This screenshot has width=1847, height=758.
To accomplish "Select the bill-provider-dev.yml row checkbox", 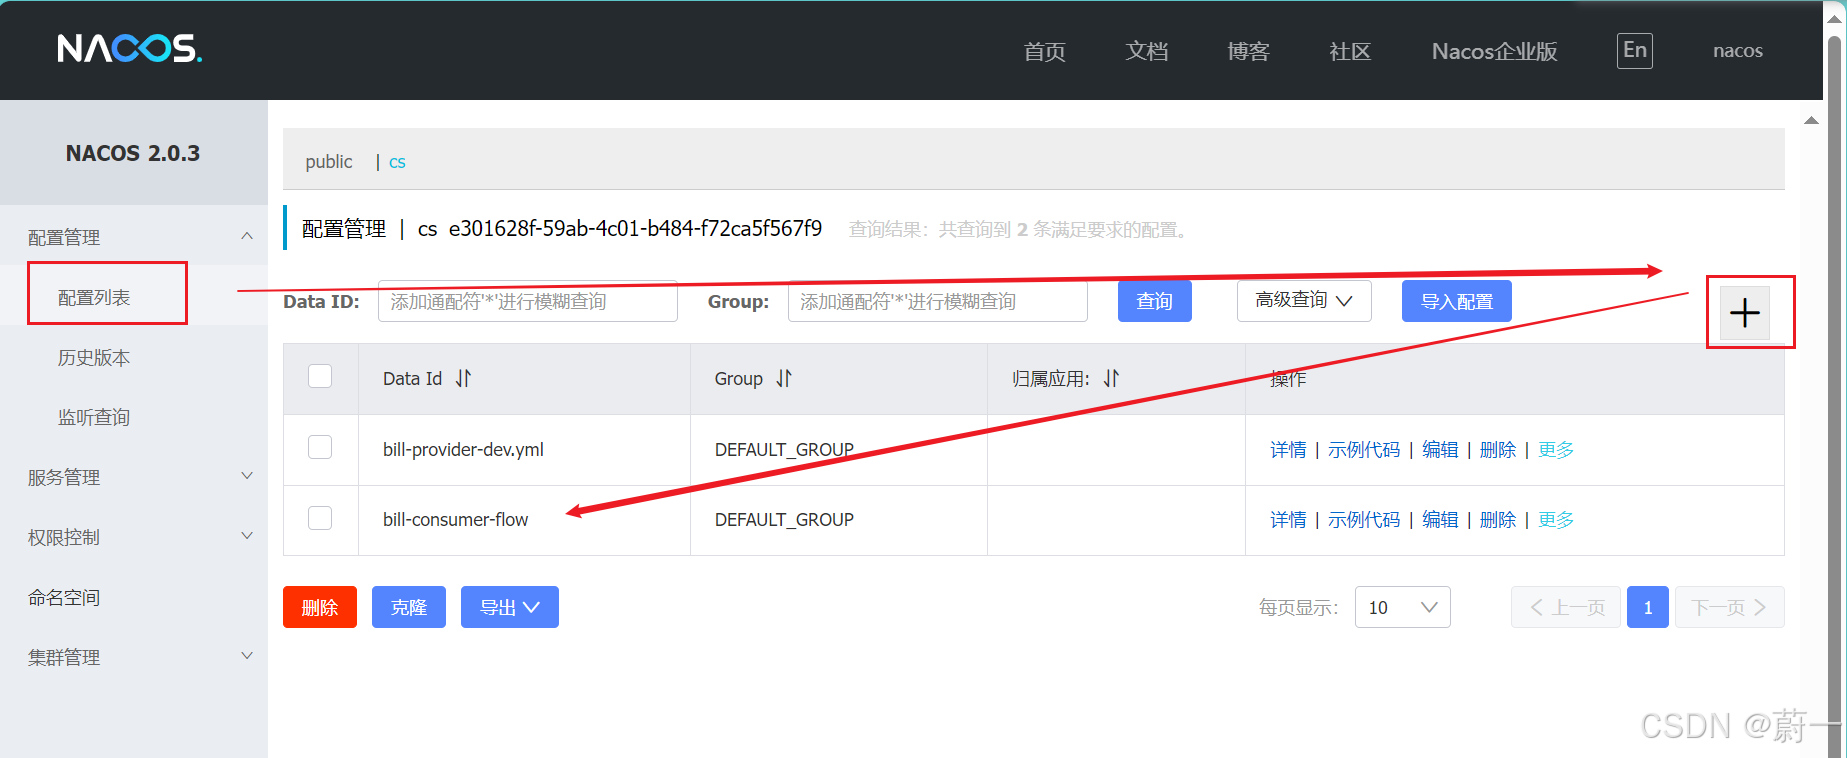I will click(x=320, y=447).
